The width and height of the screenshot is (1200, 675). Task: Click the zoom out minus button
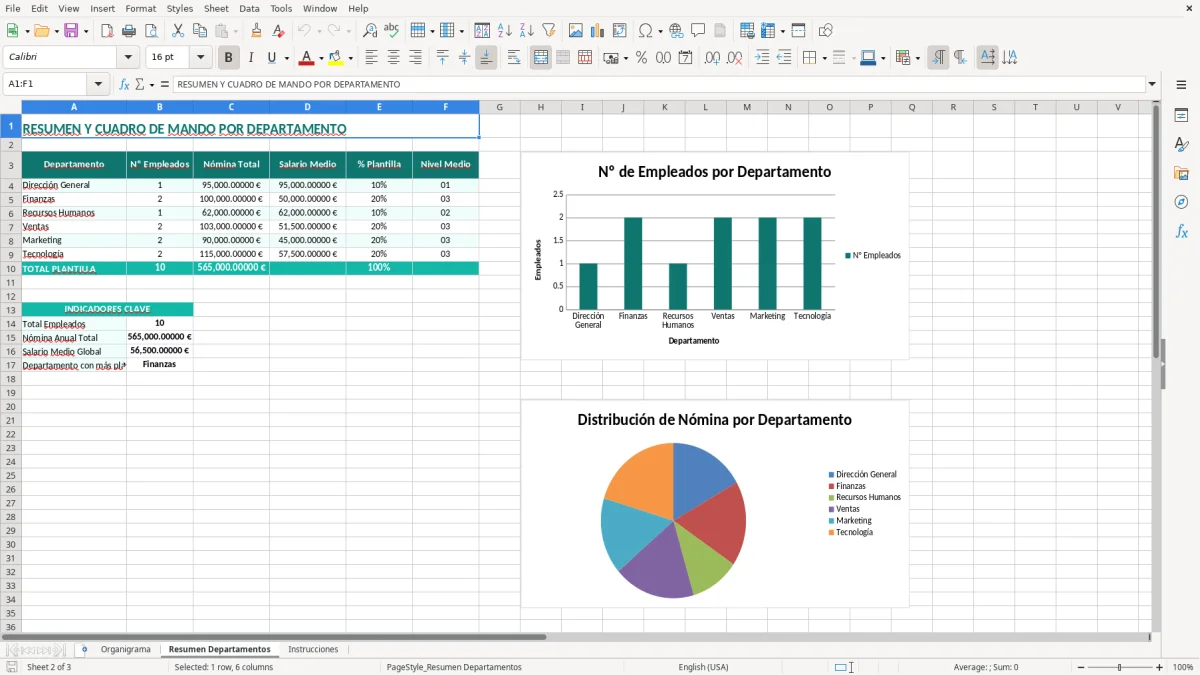(1080, 667)
